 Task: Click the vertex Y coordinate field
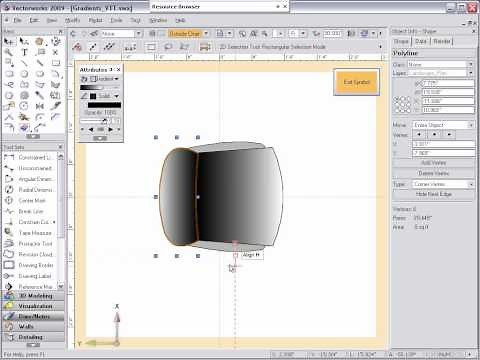pyautogui.click(x=443, y=153)
